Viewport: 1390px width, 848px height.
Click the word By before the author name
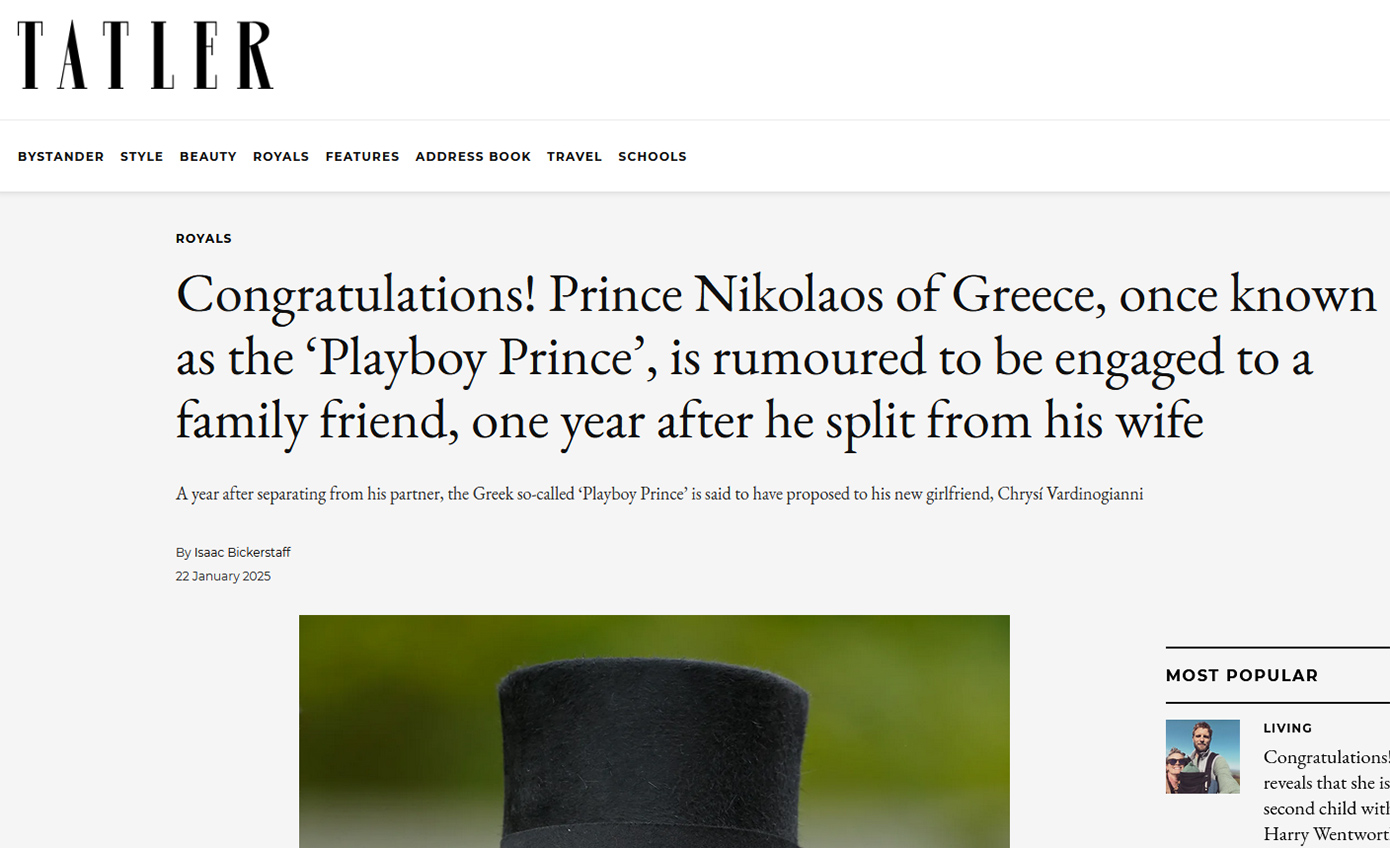click(x=183, y=553)
